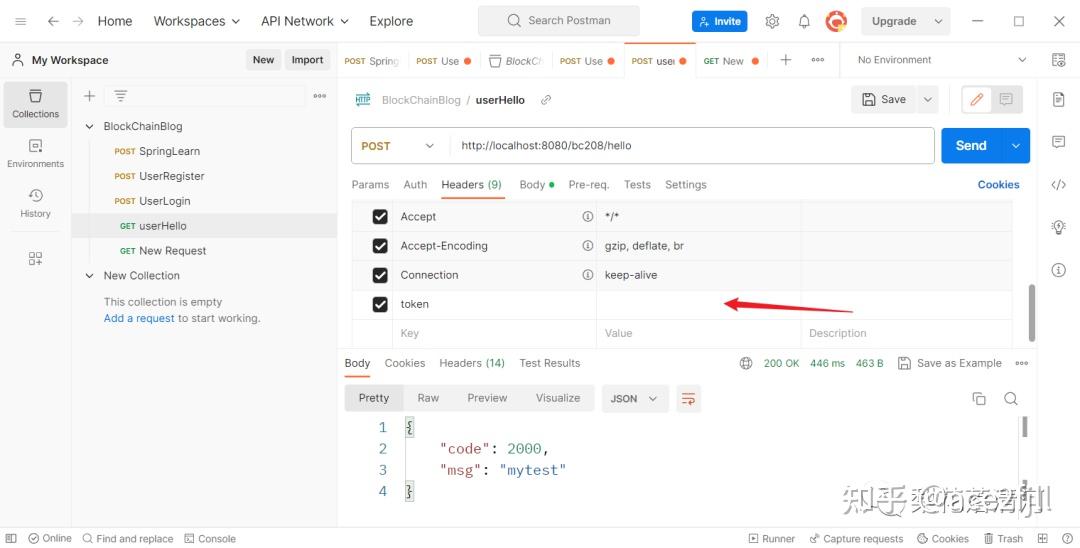Open the Documentation icon in right sidebar
The image size is (1080, 548).
click(1059, 100)
